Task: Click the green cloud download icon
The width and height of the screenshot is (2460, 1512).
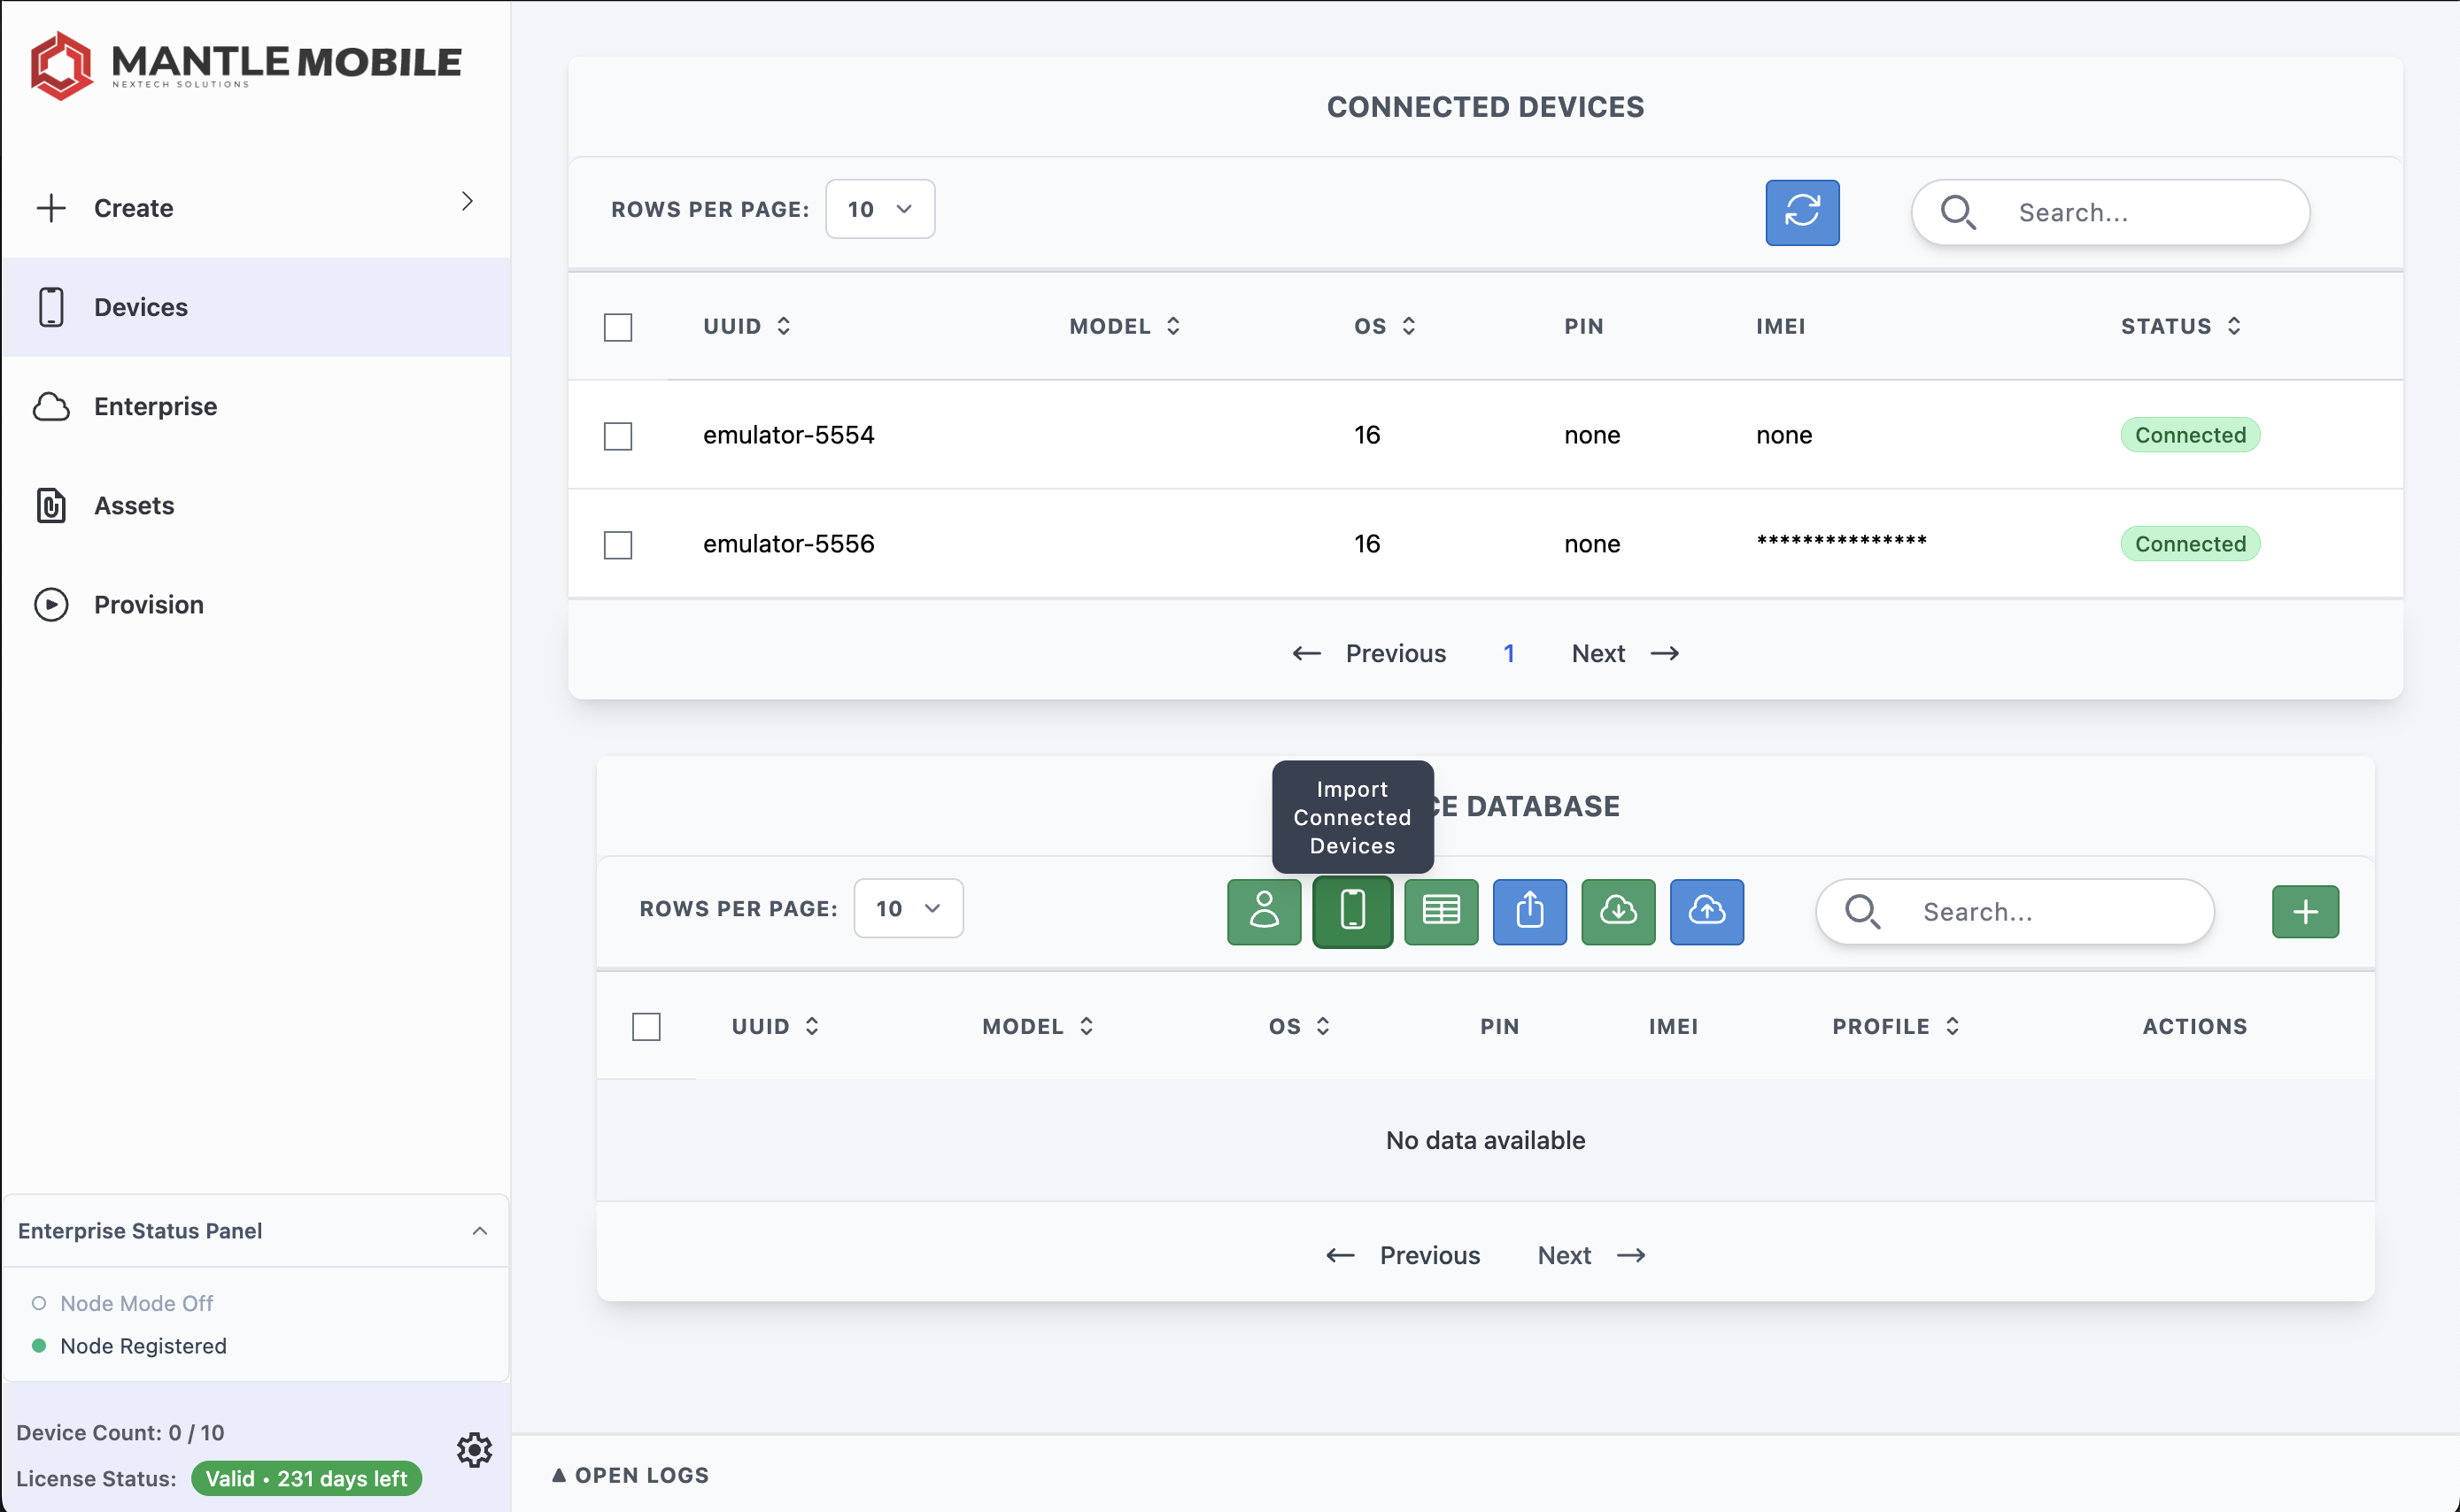Action: 1617,911
